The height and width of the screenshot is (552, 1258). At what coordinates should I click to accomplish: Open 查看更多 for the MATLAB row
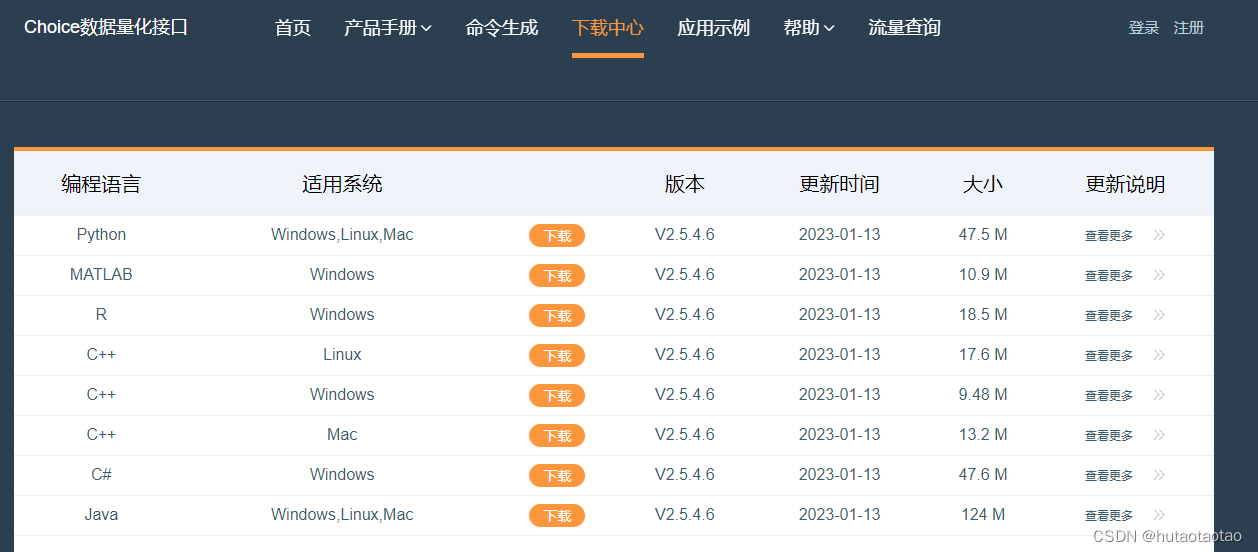coord(1109,276)
